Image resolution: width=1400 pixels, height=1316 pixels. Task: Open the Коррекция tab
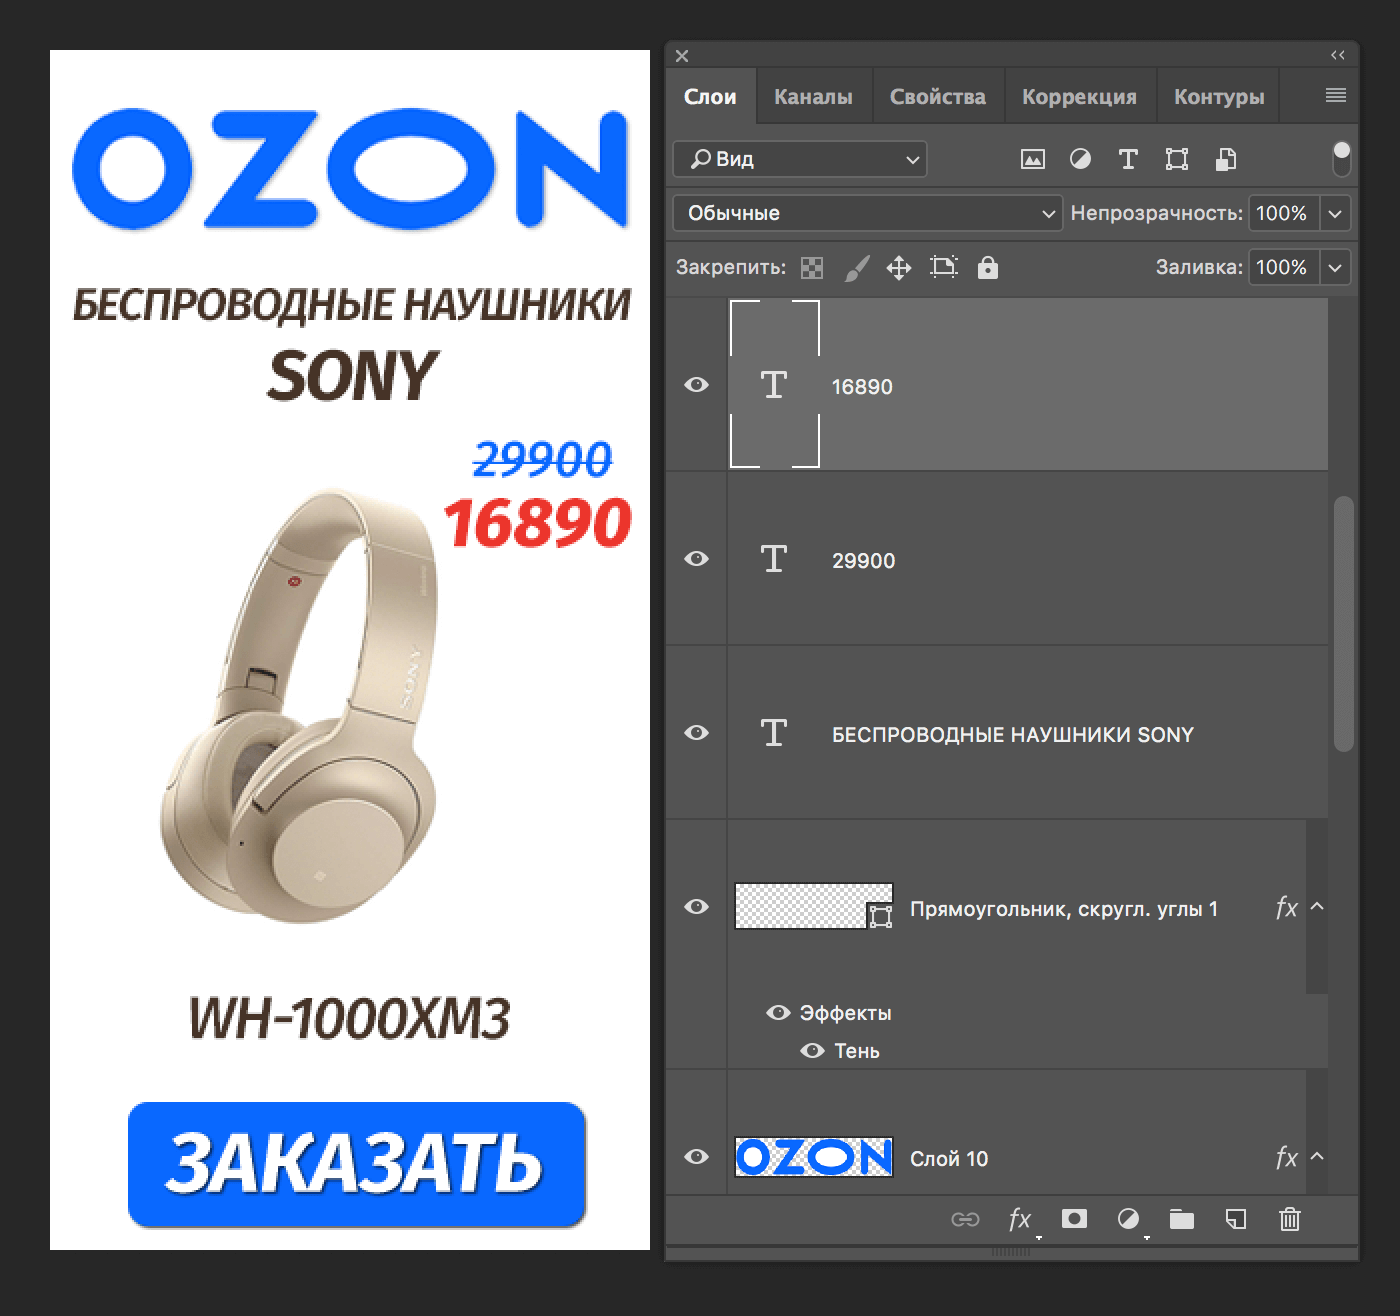[1079, 95]
